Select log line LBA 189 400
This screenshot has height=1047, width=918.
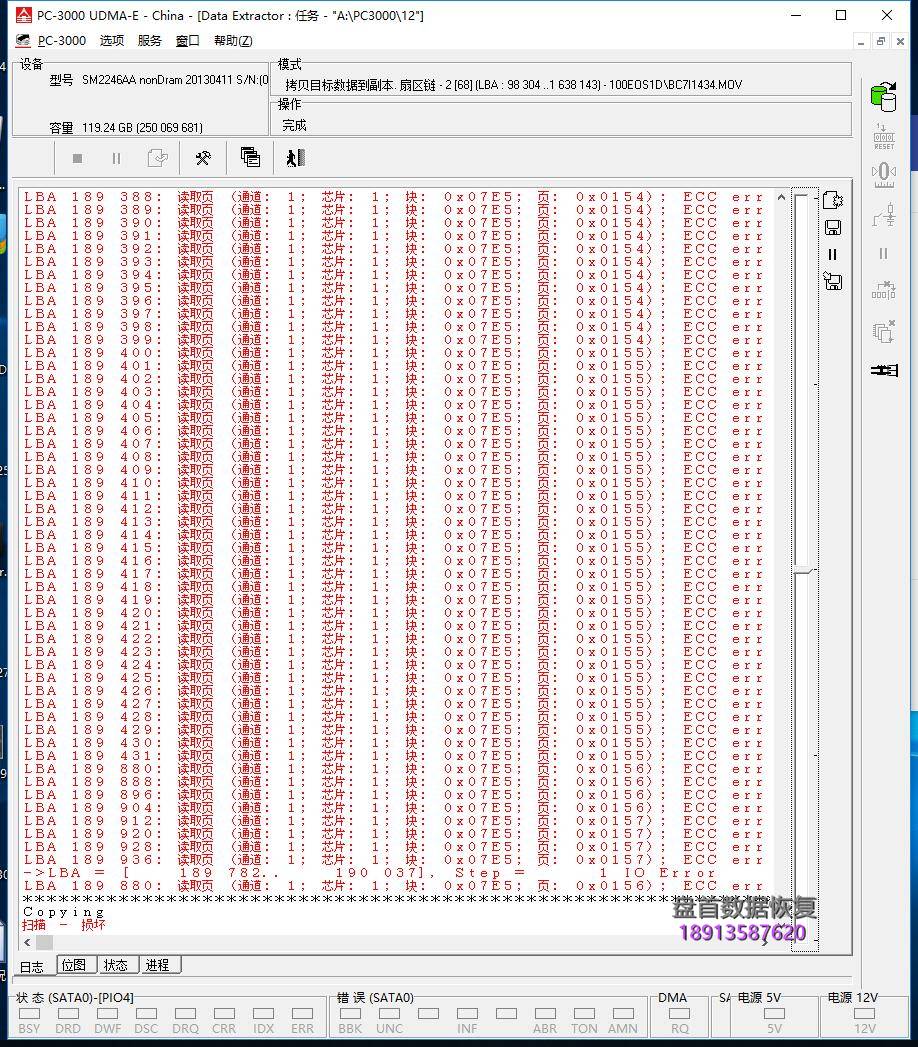[x=394, y=353]
